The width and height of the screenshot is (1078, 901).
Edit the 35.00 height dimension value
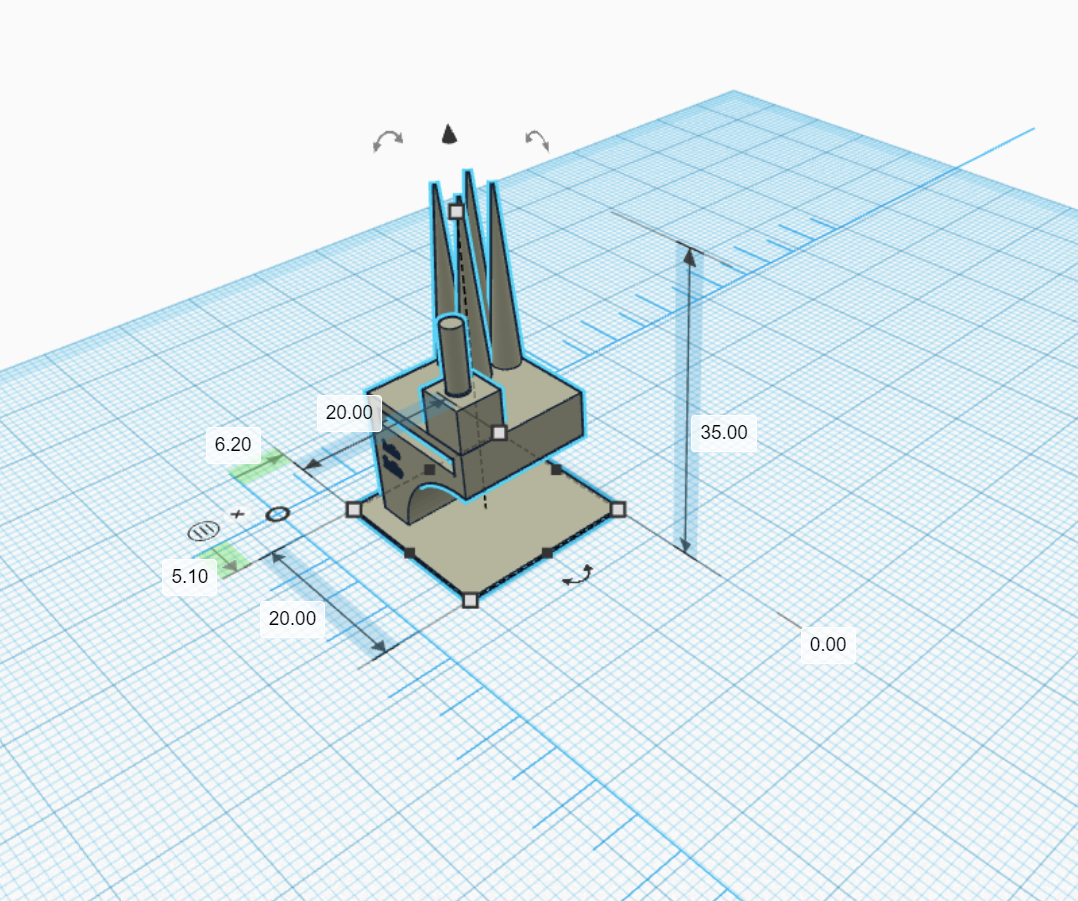point(724,432)
